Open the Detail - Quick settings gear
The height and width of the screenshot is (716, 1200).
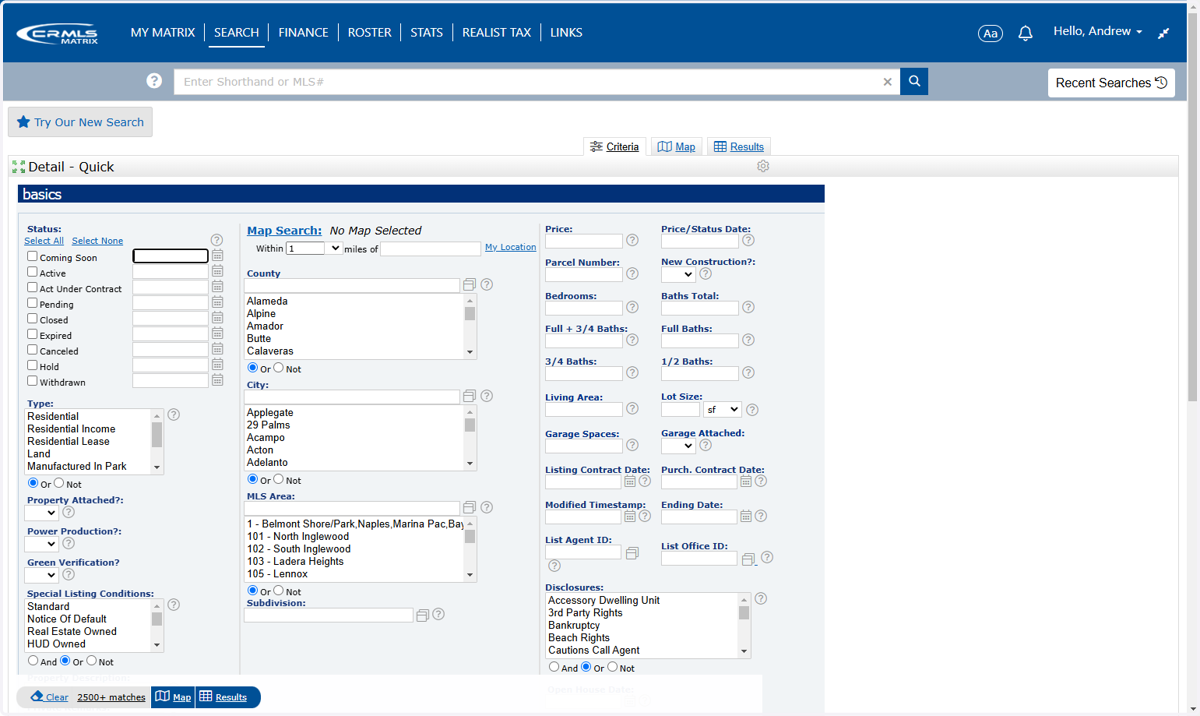pos(763,166)
